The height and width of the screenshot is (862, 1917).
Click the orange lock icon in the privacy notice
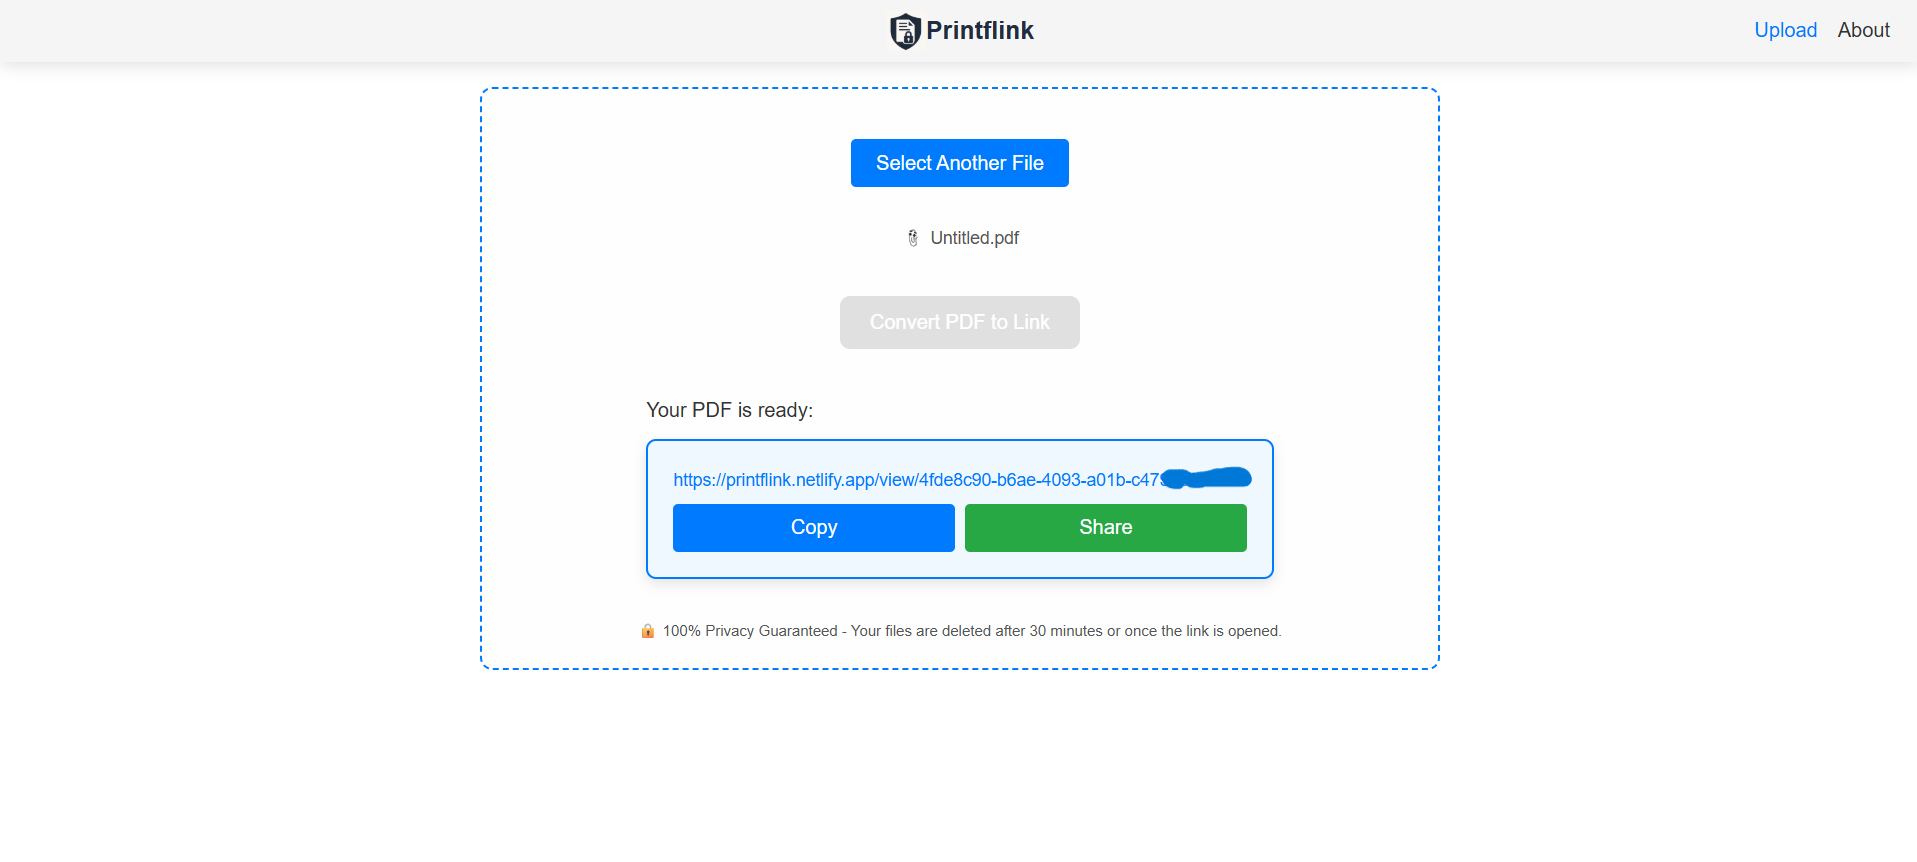click(646, 631)
